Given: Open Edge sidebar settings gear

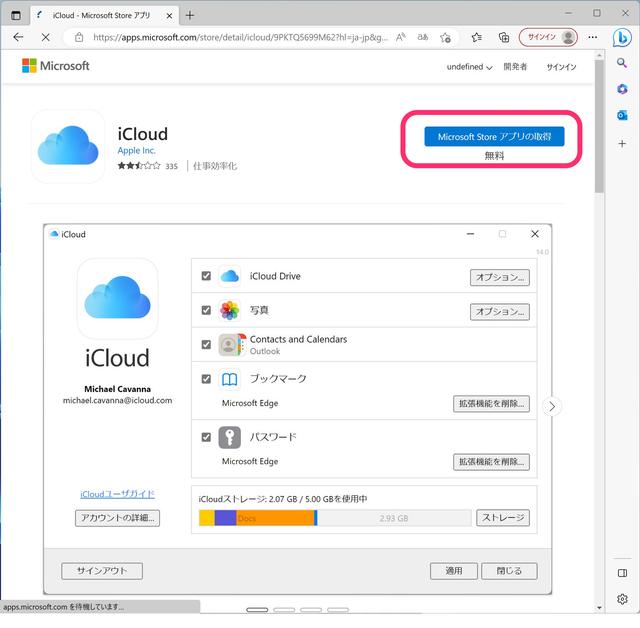Looking at the screenshot, I should pos(622,599).
